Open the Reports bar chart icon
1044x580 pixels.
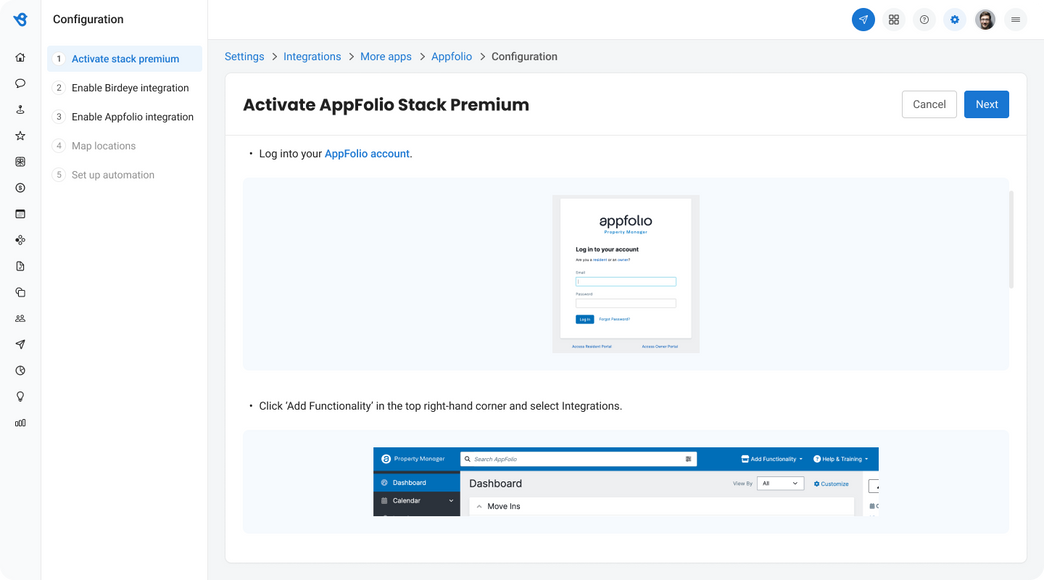coord(20,423)
